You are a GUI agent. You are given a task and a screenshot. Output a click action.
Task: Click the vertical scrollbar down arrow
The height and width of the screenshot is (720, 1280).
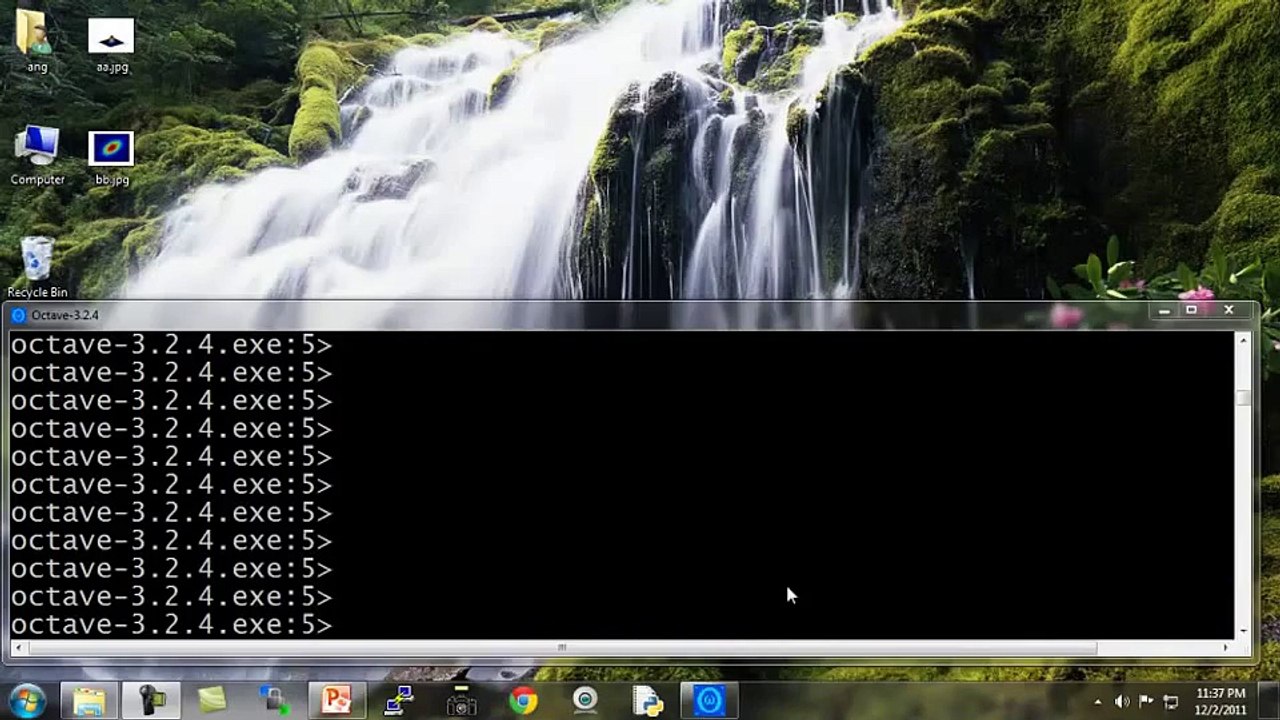coord(1243,631)
